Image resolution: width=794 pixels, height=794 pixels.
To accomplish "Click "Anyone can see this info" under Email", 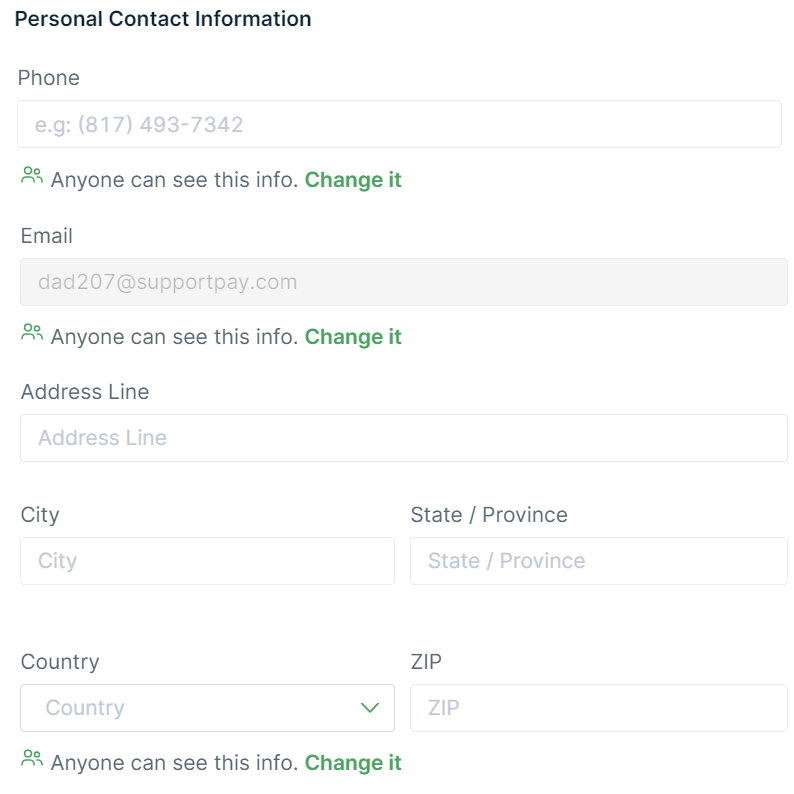I will tap(174, 337).
